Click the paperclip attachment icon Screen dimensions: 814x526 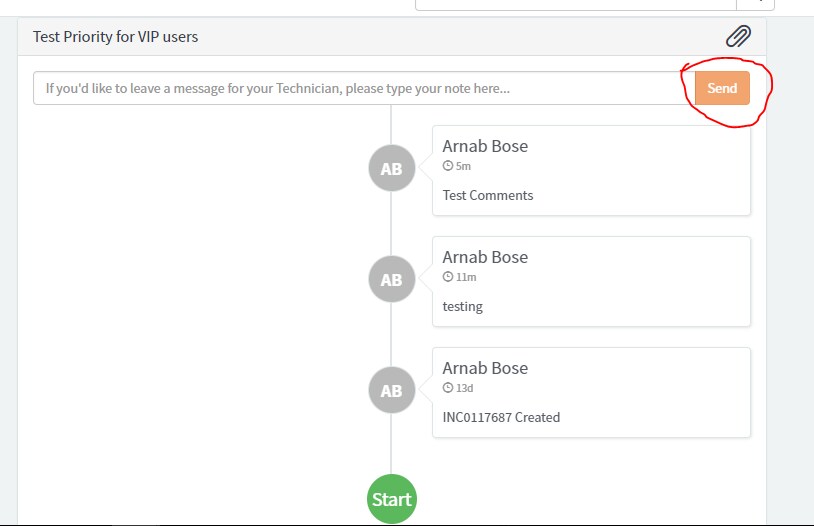(738, 36)
